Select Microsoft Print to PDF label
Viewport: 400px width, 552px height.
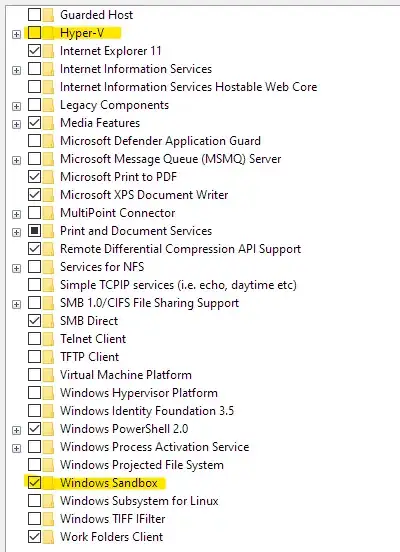click(118, 177)
